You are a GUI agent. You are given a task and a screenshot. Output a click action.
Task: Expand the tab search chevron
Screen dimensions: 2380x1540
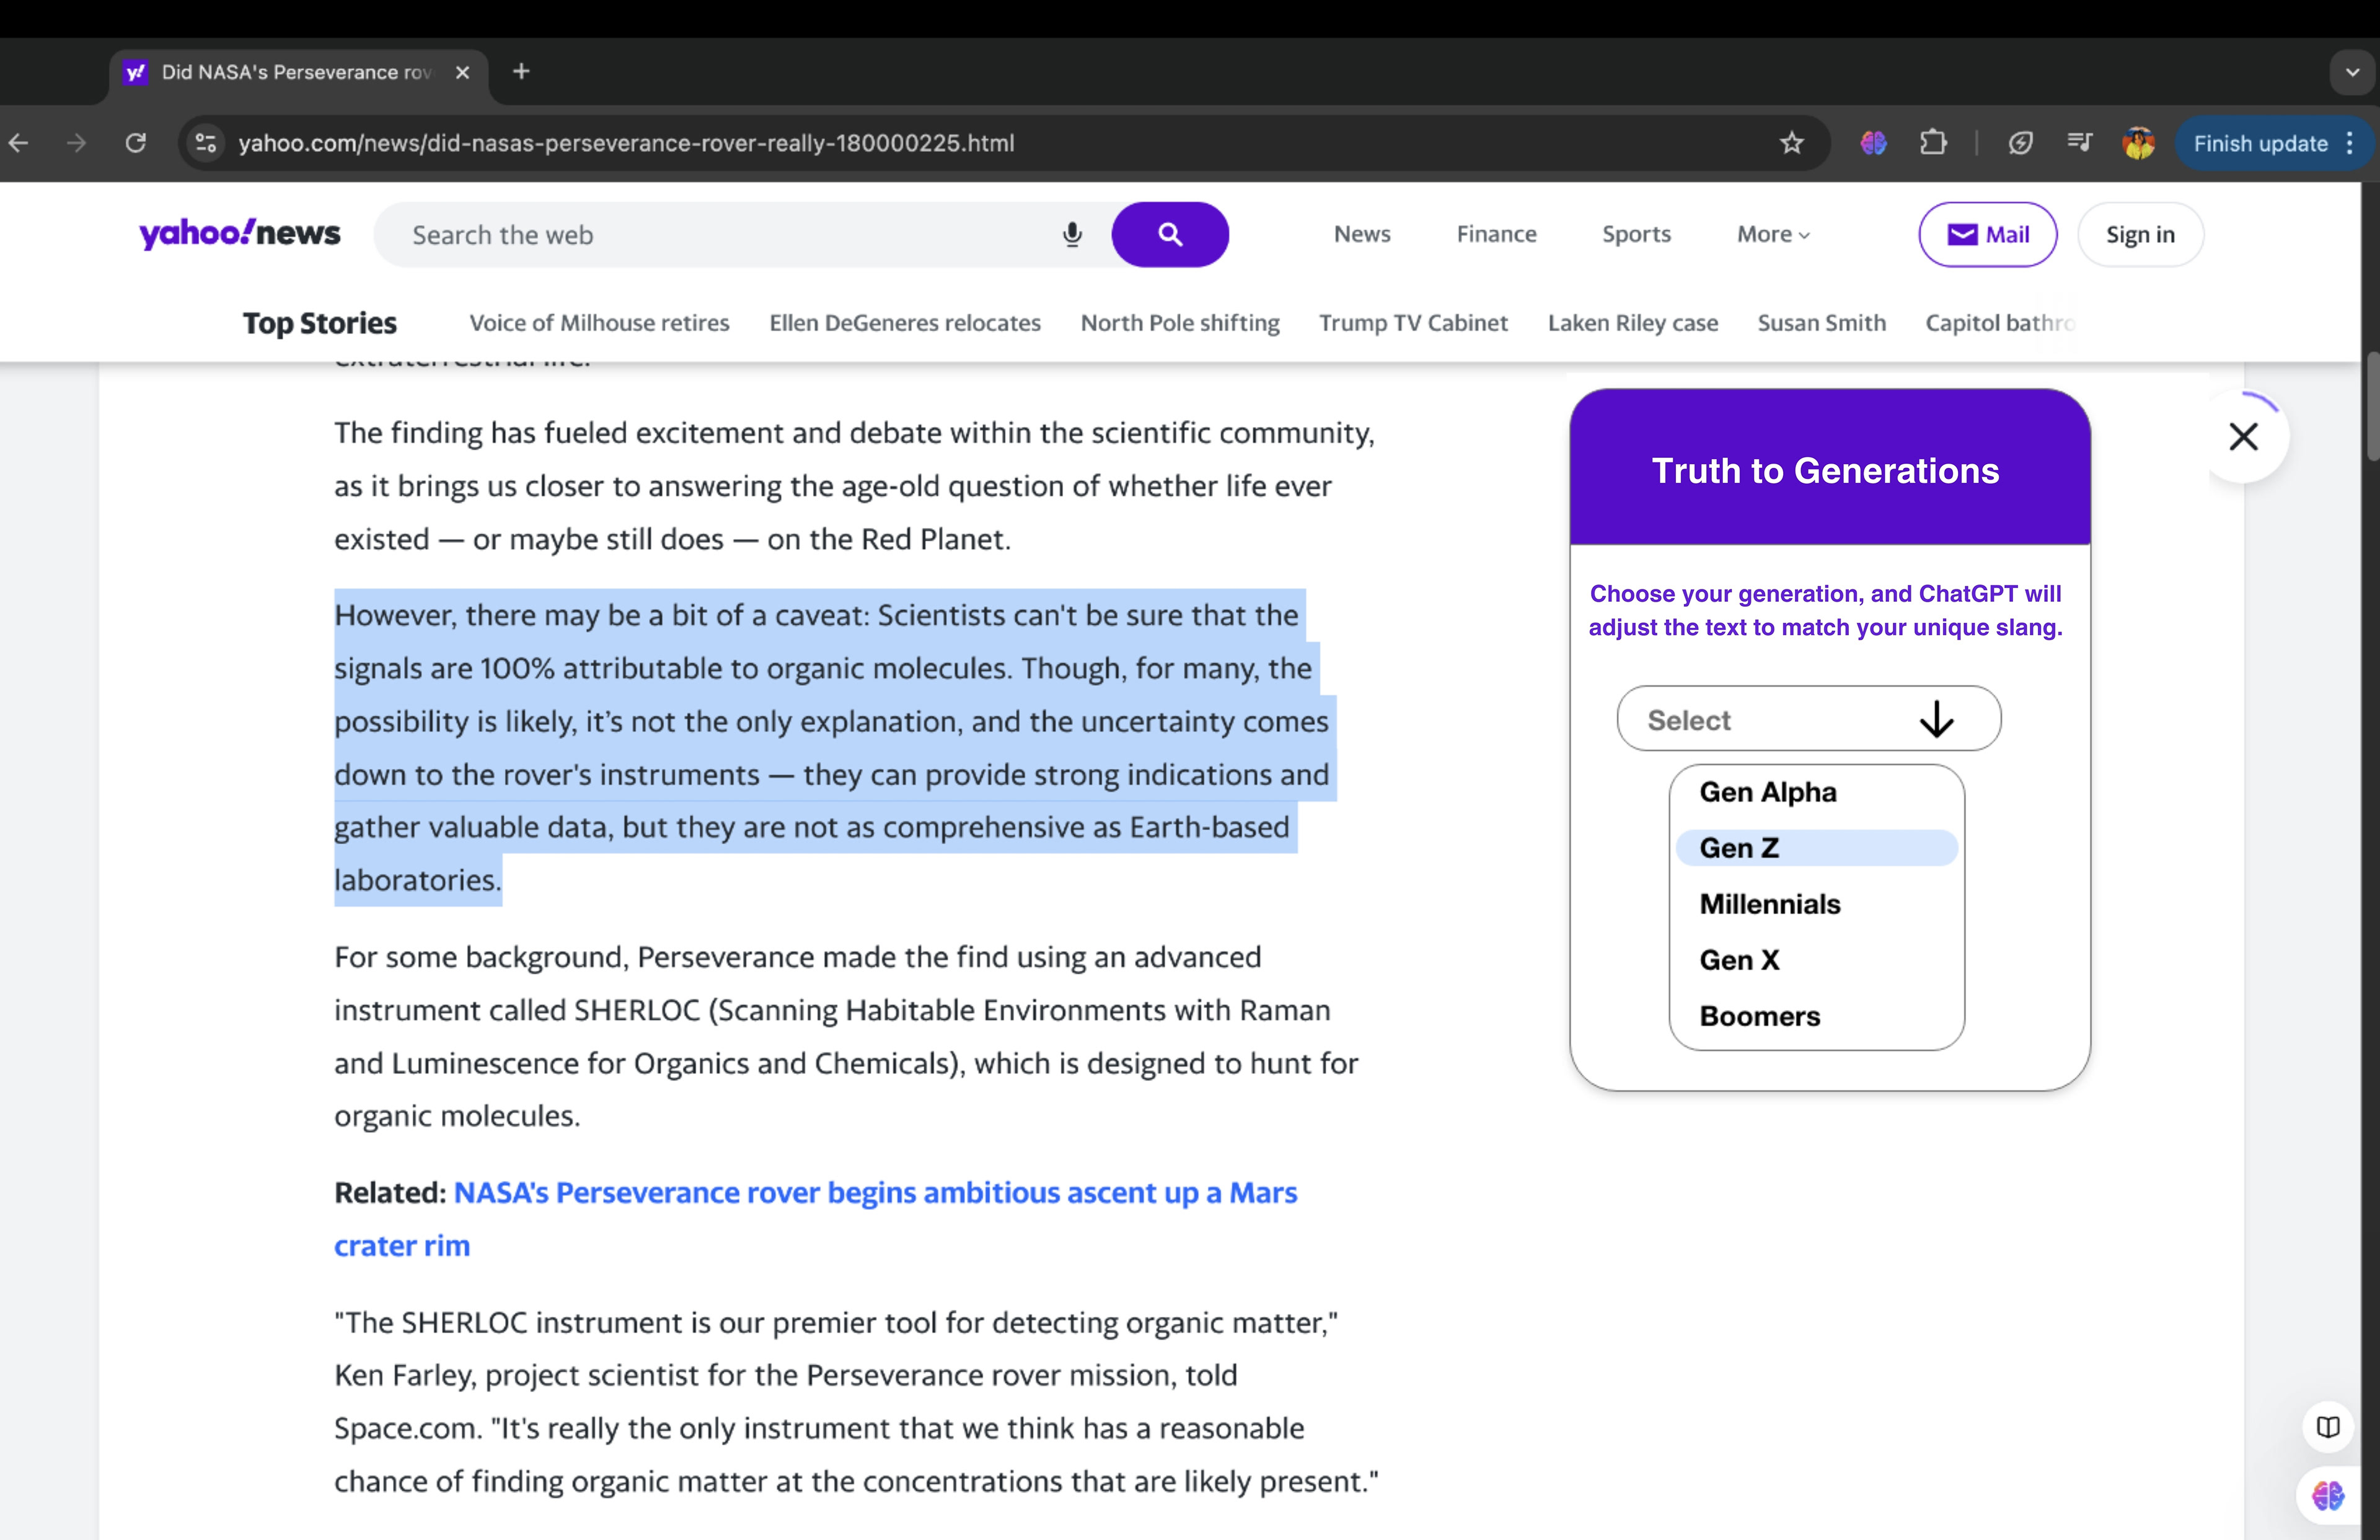tap(2352, 72)
